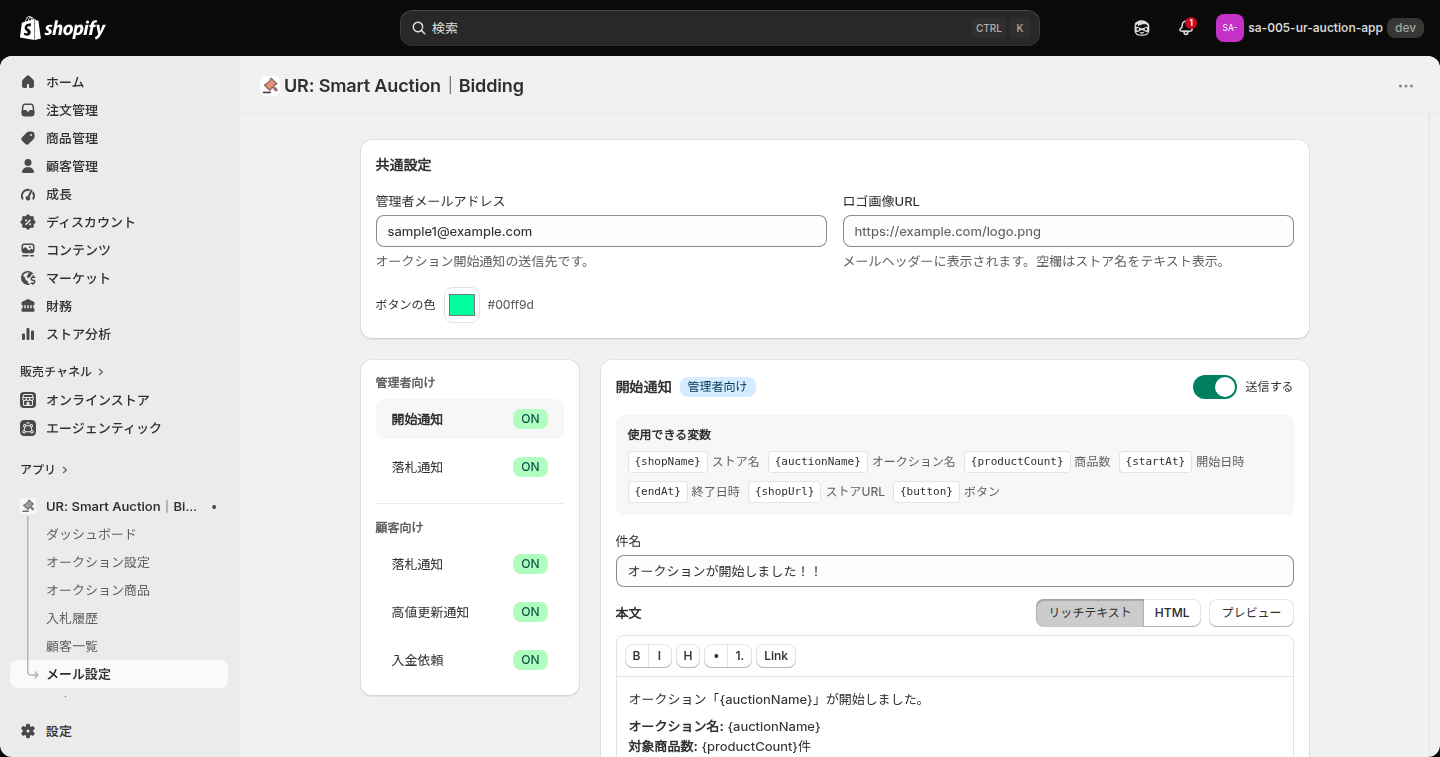Open the notifications bell icon

click(x=1186, y=28)
